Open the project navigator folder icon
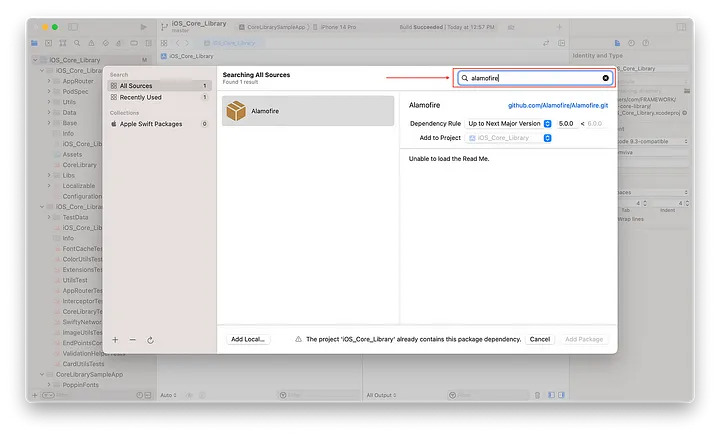Screen dimensions: 720x437 [x=35, y=43]
